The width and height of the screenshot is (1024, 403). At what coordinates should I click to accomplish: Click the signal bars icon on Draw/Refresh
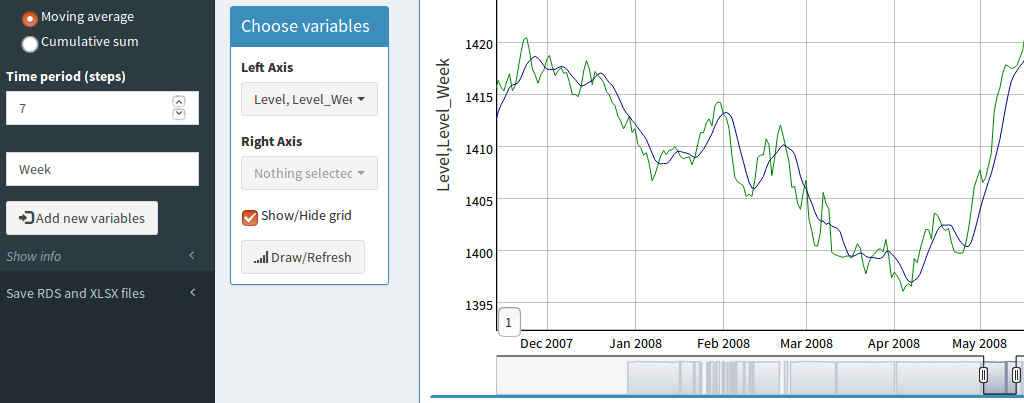[260, 258]
